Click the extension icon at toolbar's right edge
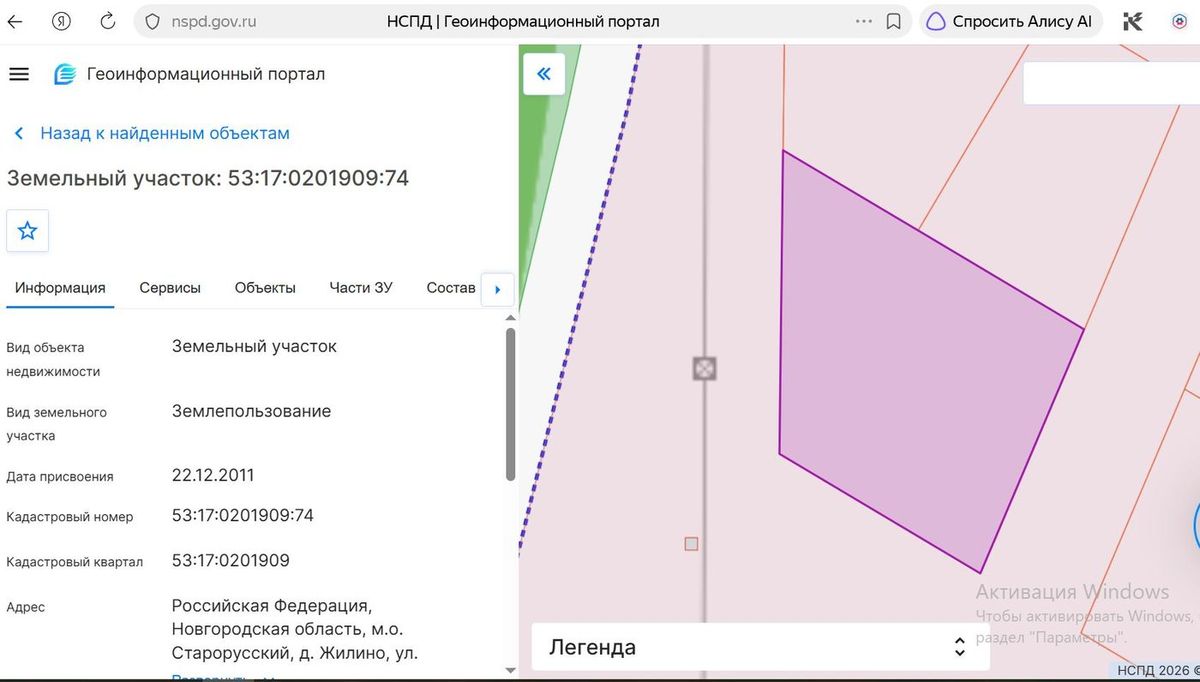Image resolution: width=1200 pixels, height=682 pixels. [x=1180, y=21]
